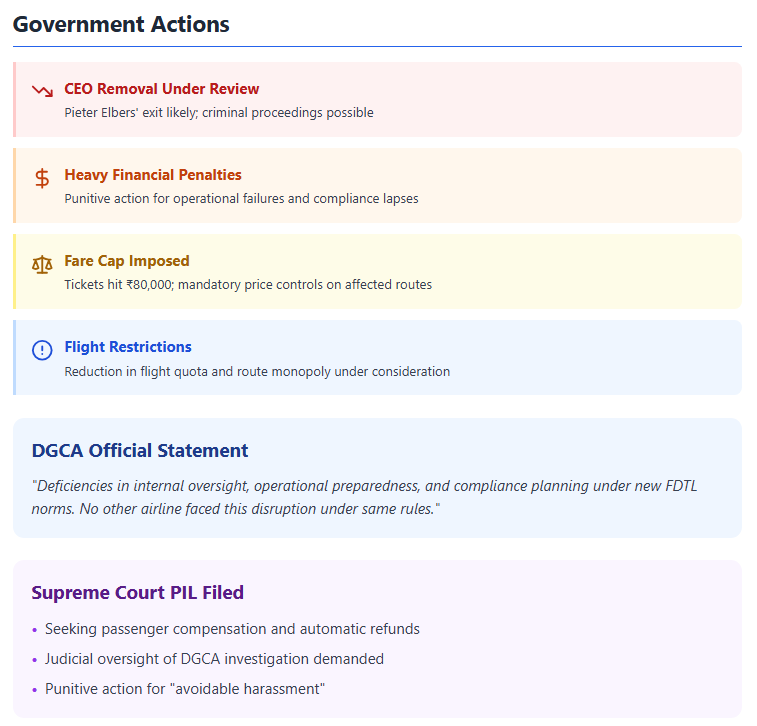757x726 pixels.
Task: Select the judicial oversight bullet point
Action: coord(214,659)
